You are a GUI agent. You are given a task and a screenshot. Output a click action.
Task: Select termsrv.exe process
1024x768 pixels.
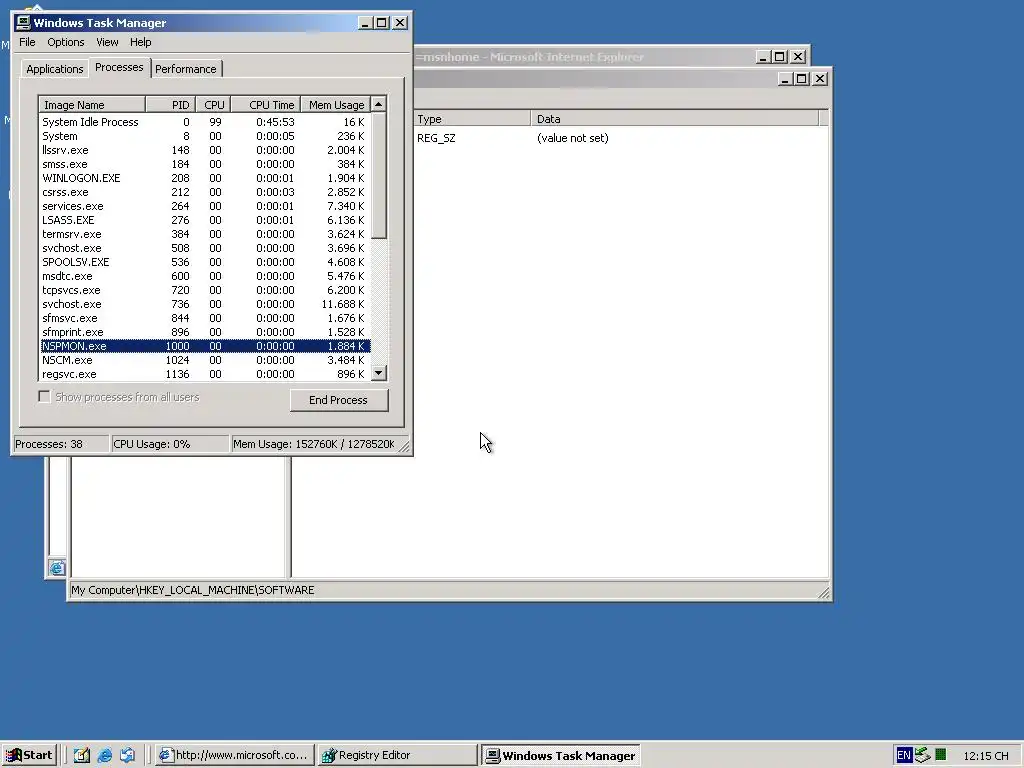pyautogui.click(x=205, y=234)
